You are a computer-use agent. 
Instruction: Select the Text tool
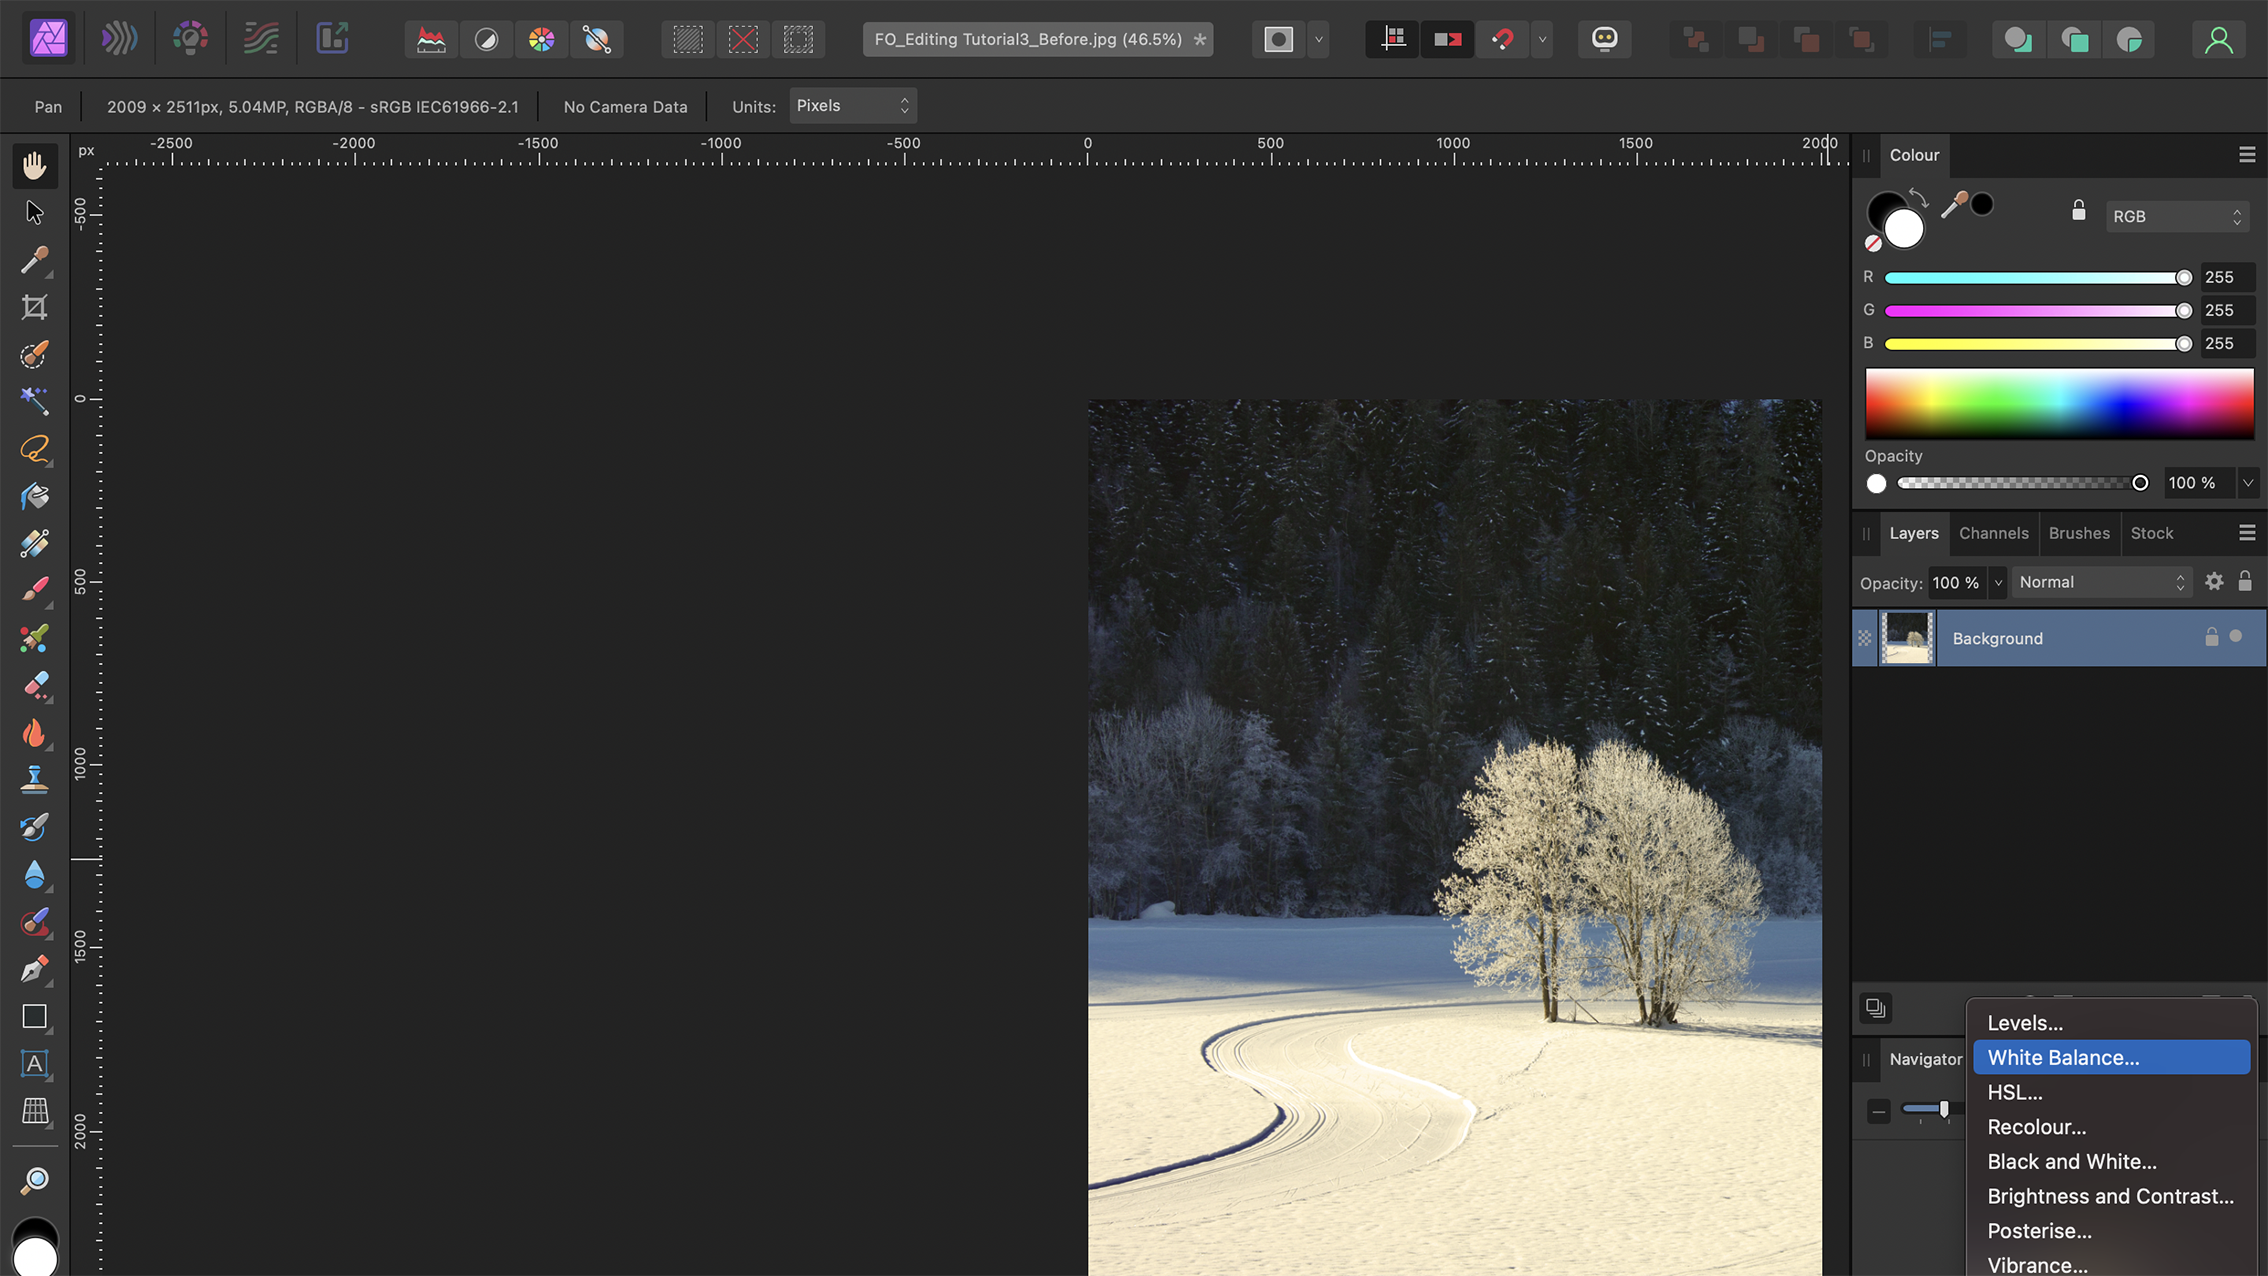click(34, 1064)
